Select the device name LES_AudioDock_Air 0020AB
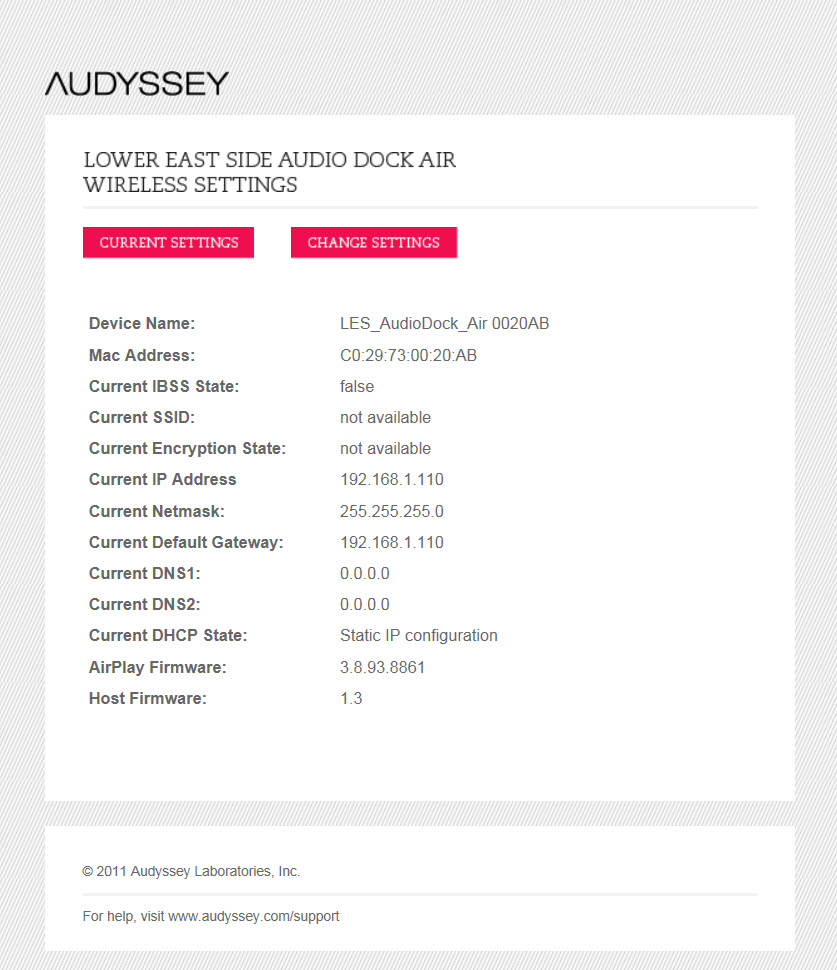The image size is (837, 970). point(444,324)
